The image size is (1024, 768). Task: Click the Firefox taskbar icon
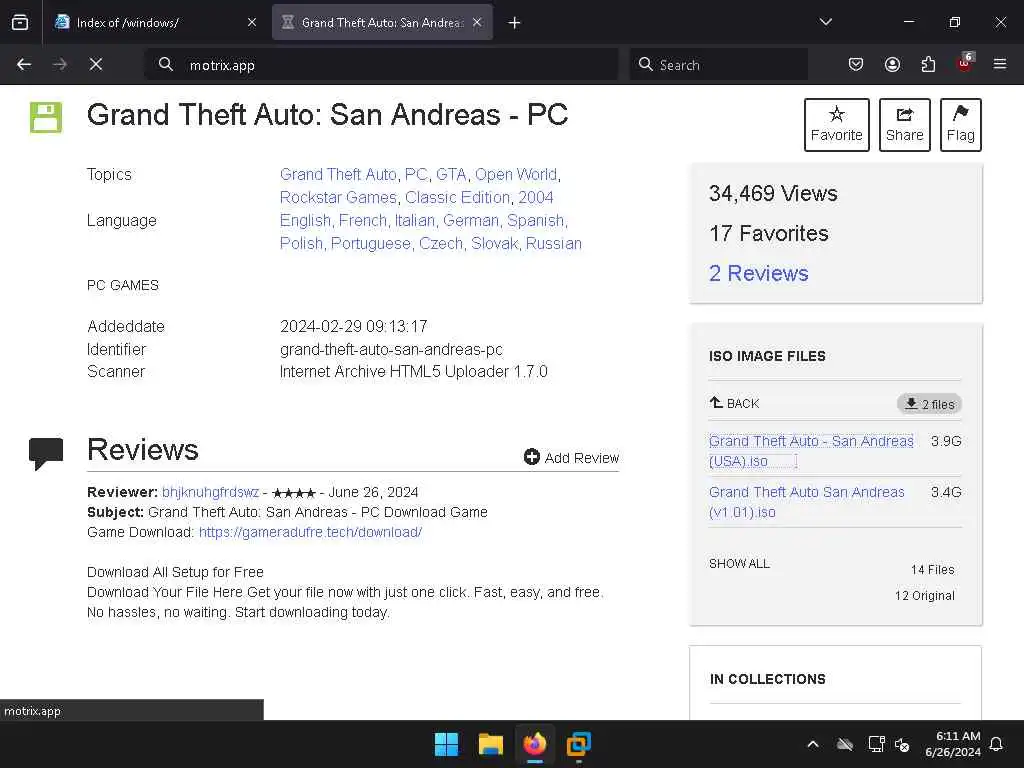(535, 744)
